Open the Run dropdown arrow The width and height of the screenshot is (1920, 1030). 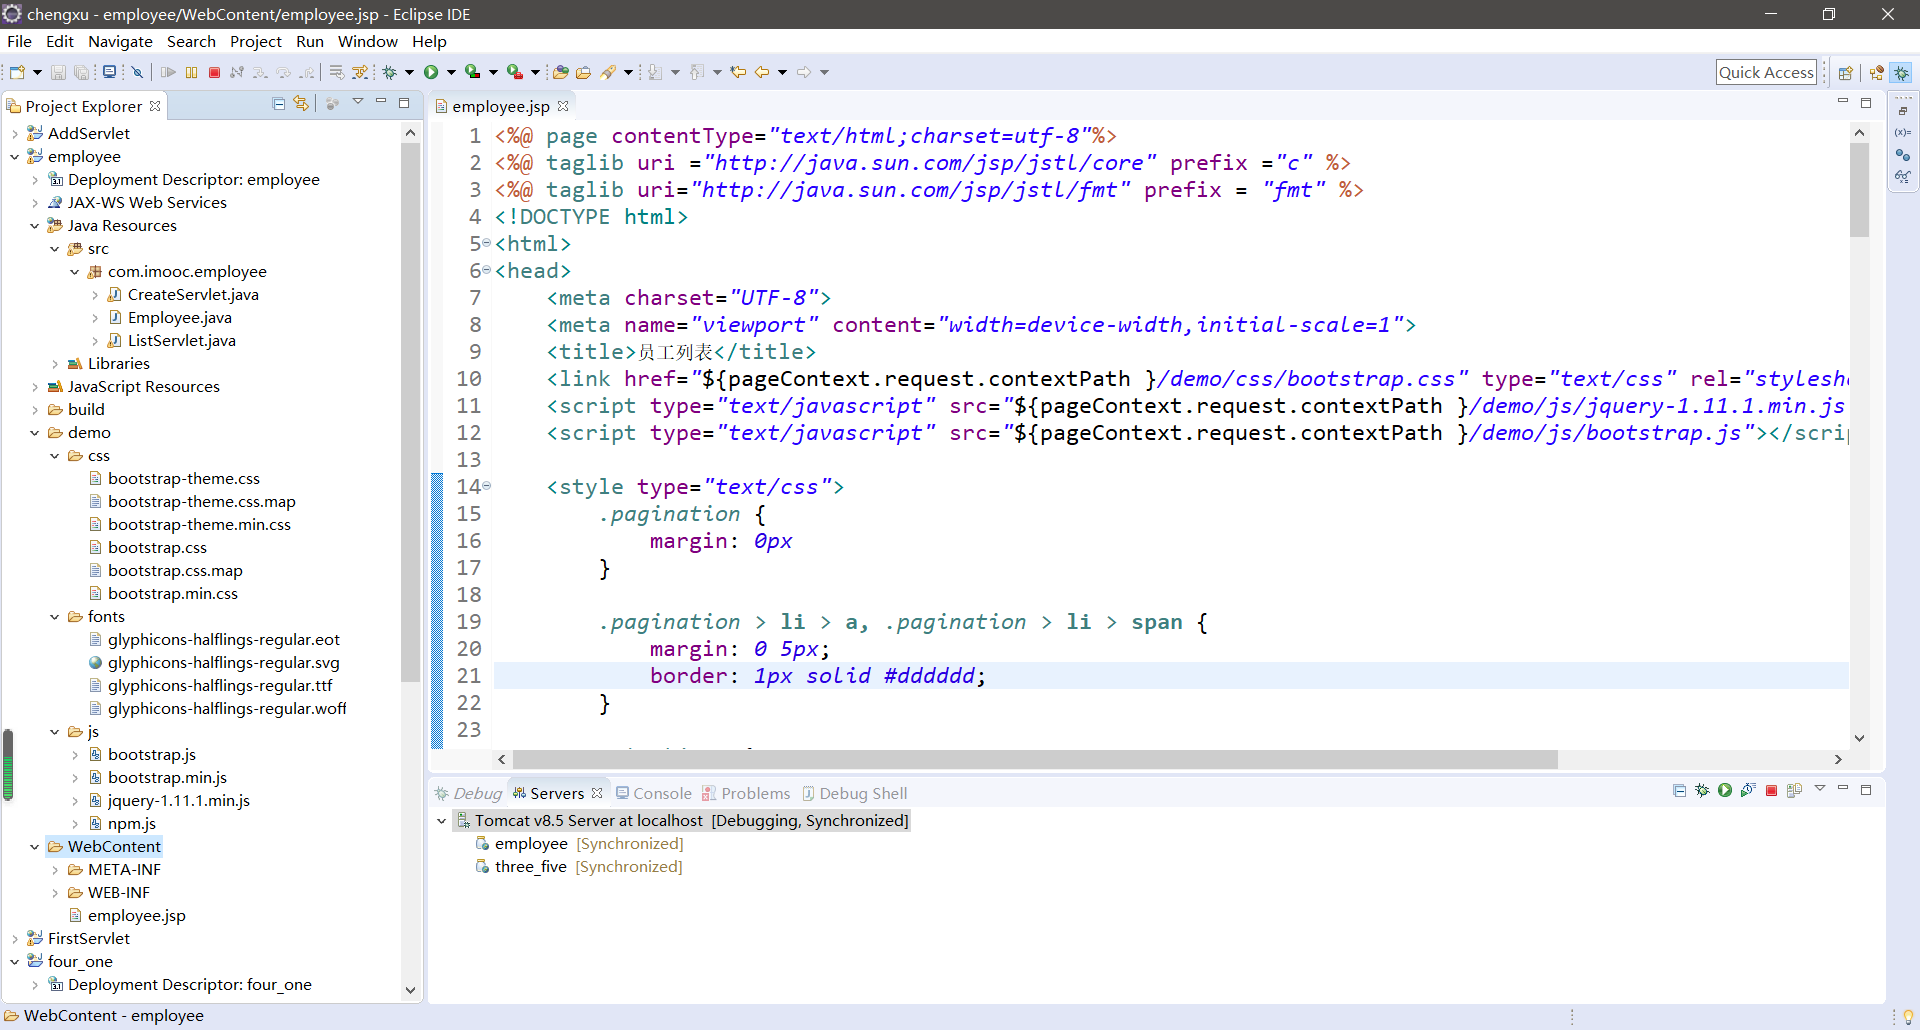point(451,72)
